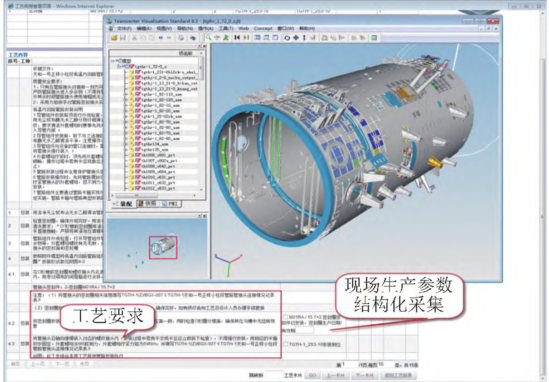Click the Redo arrow icon

tap(169, 38)
